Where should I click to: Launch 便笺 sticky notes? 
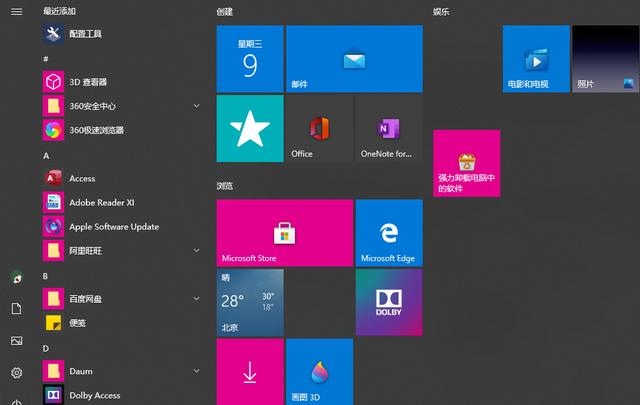[x=122, y=323]
